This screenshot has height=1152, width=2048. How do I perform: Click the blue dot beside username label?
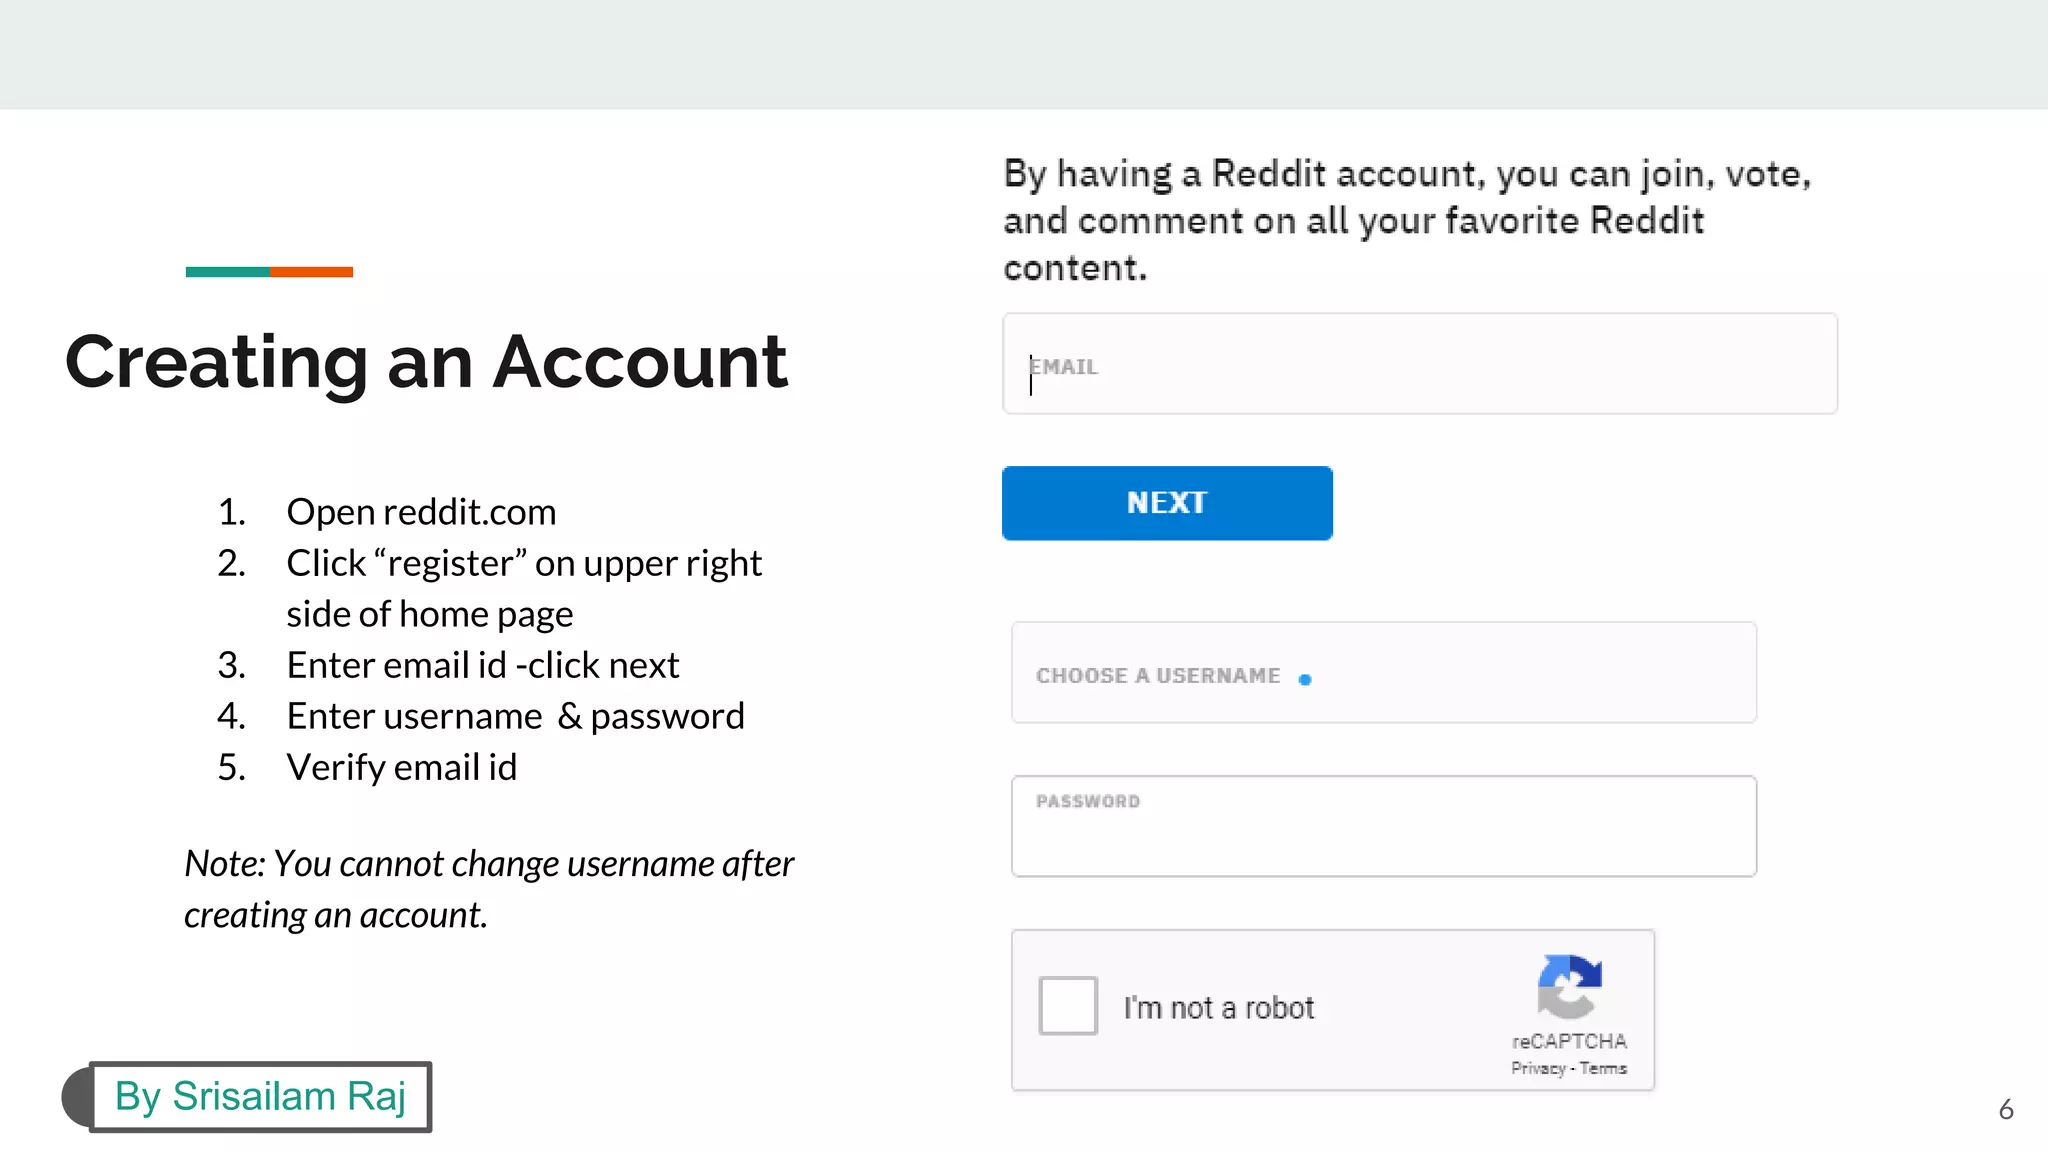(1305, 680)
